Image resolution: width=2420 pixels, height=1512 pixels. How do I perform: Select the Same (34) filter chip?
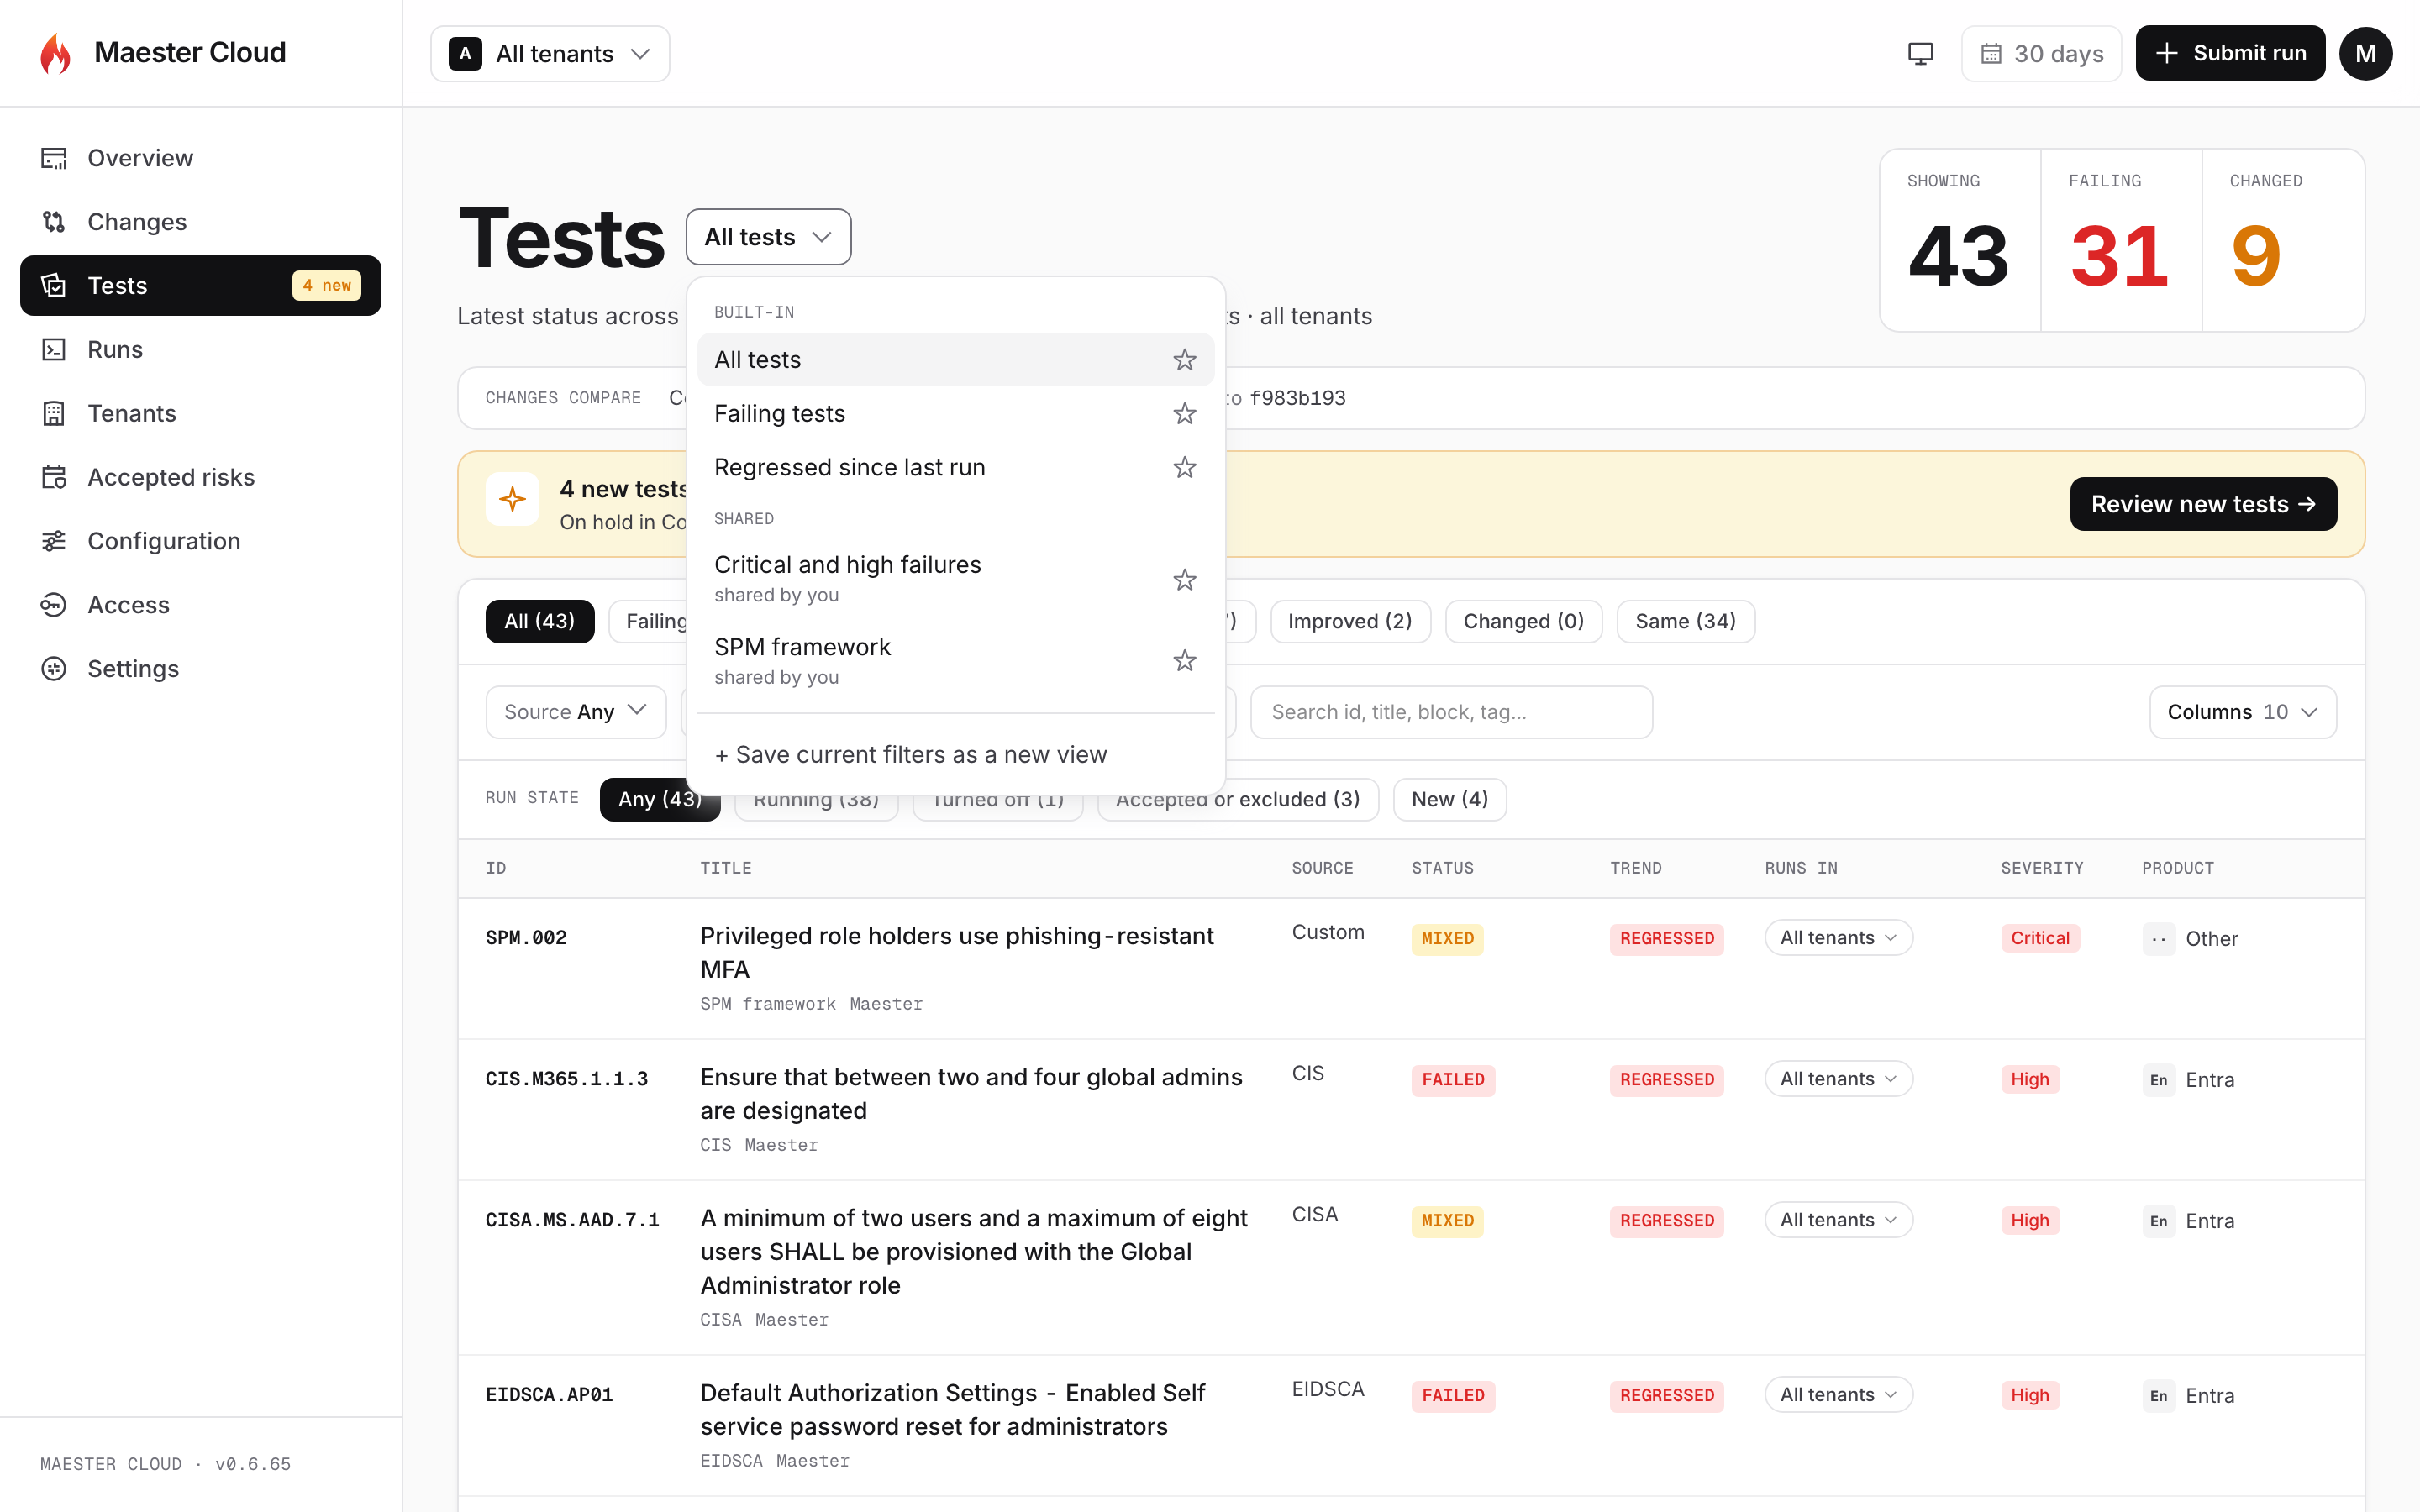pos(1685,621)
